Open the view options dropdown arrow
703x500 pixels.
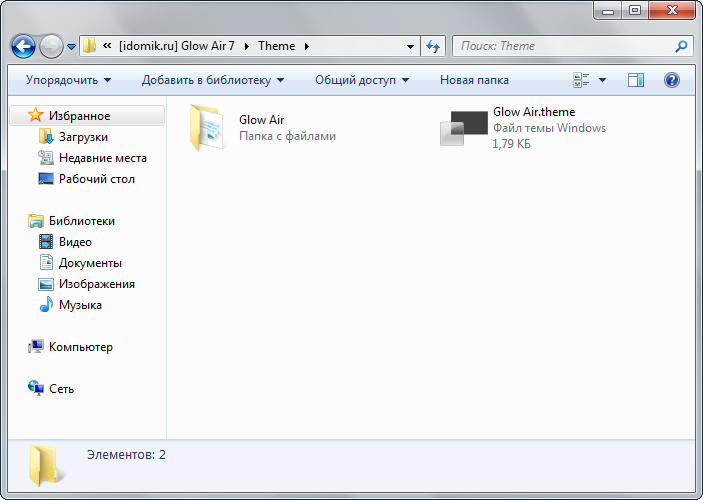point(603,80)
